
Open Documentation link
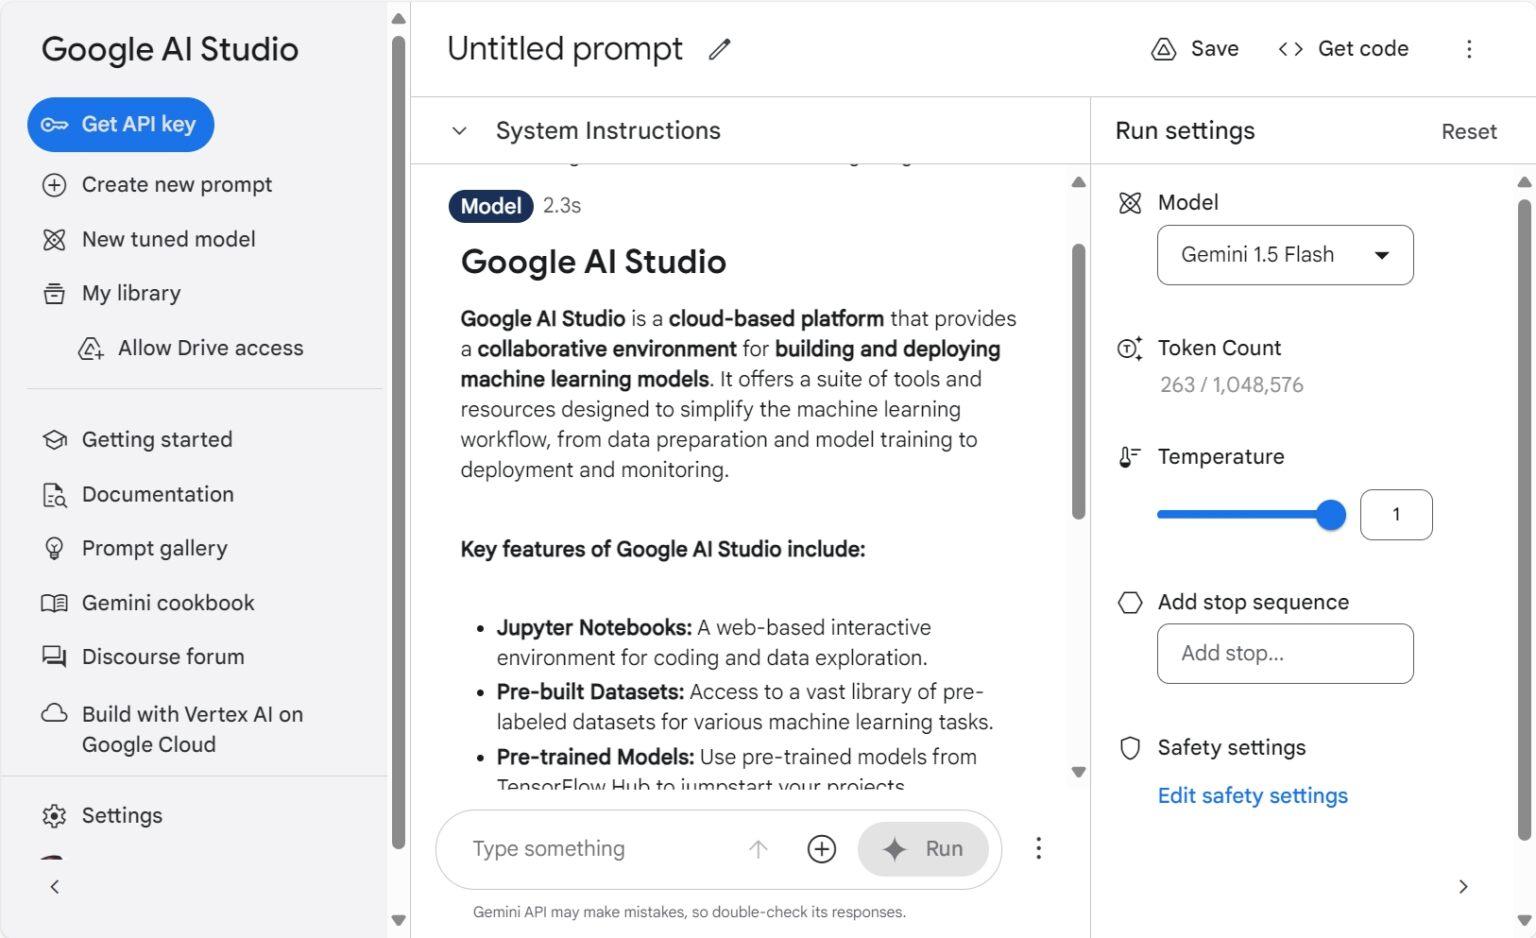(x=158, y=495)
